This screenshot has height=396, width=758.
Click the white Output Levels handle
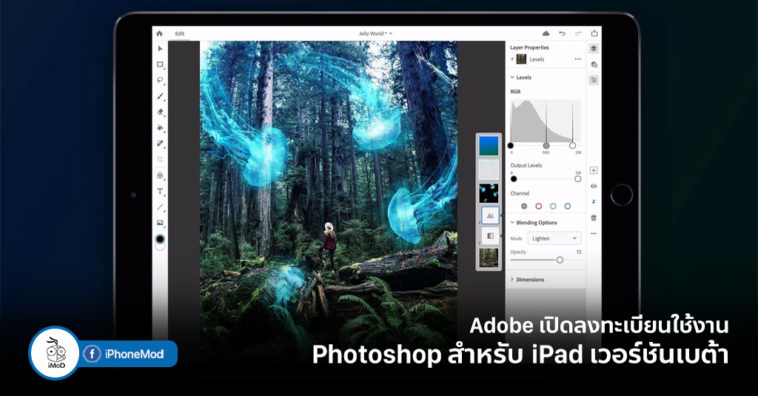pos(578,179)
